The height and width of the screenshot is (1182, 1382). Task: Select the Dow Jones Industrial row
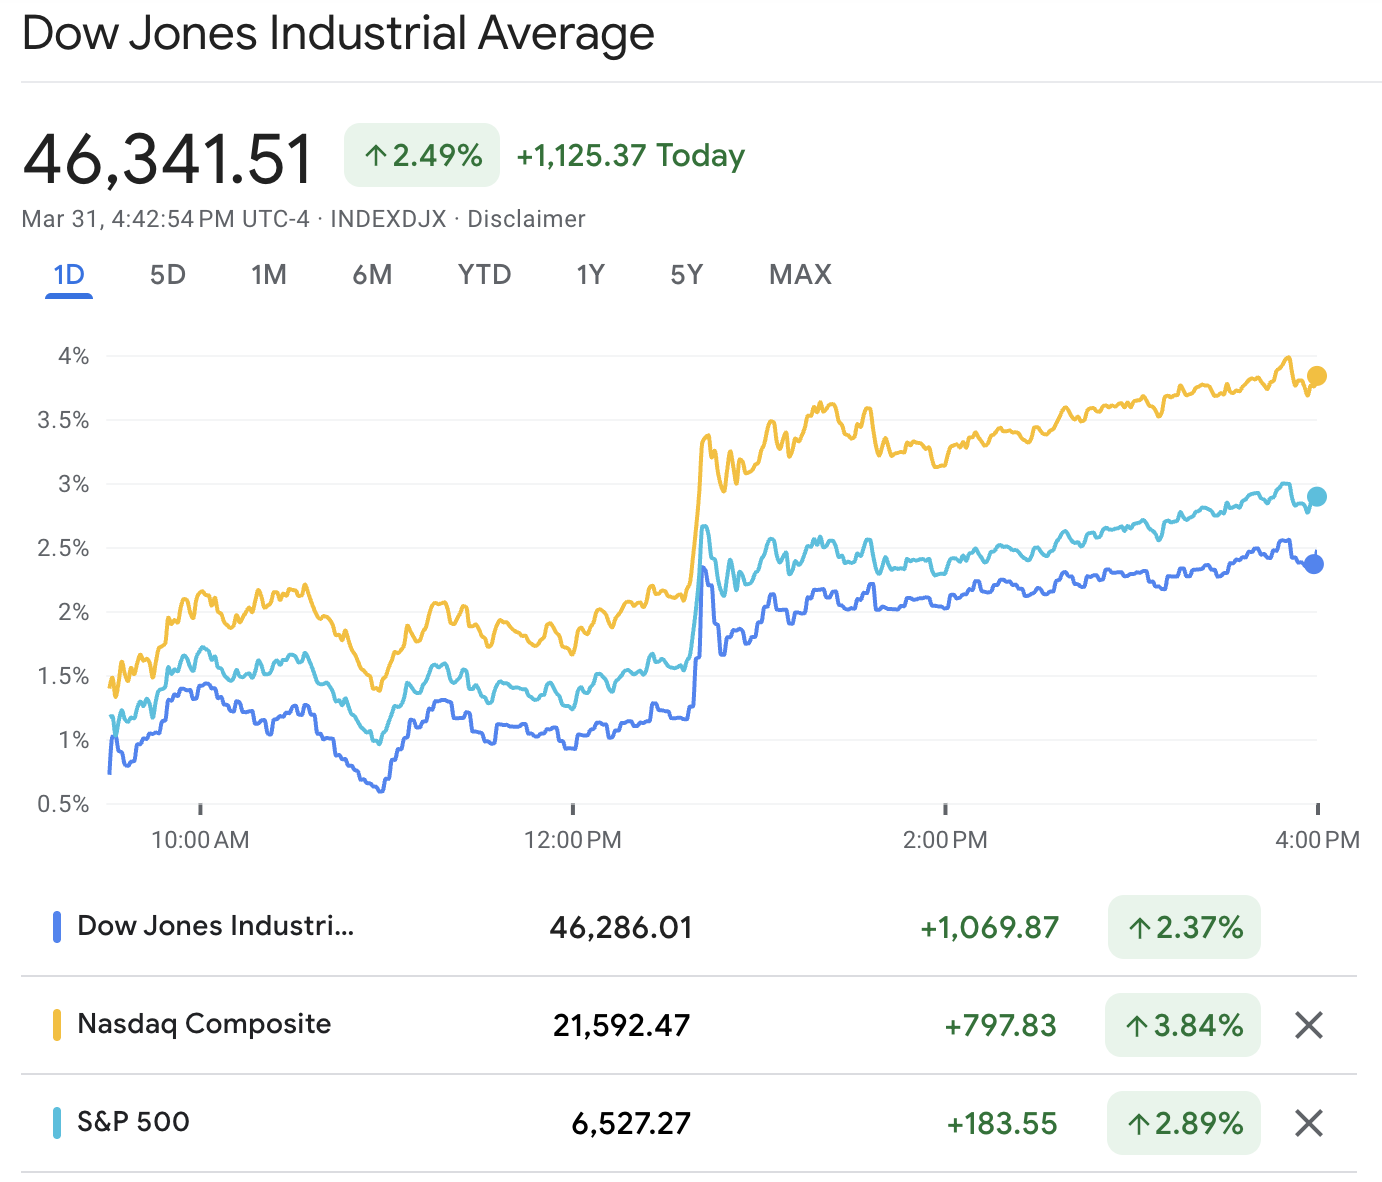[215, 927]
